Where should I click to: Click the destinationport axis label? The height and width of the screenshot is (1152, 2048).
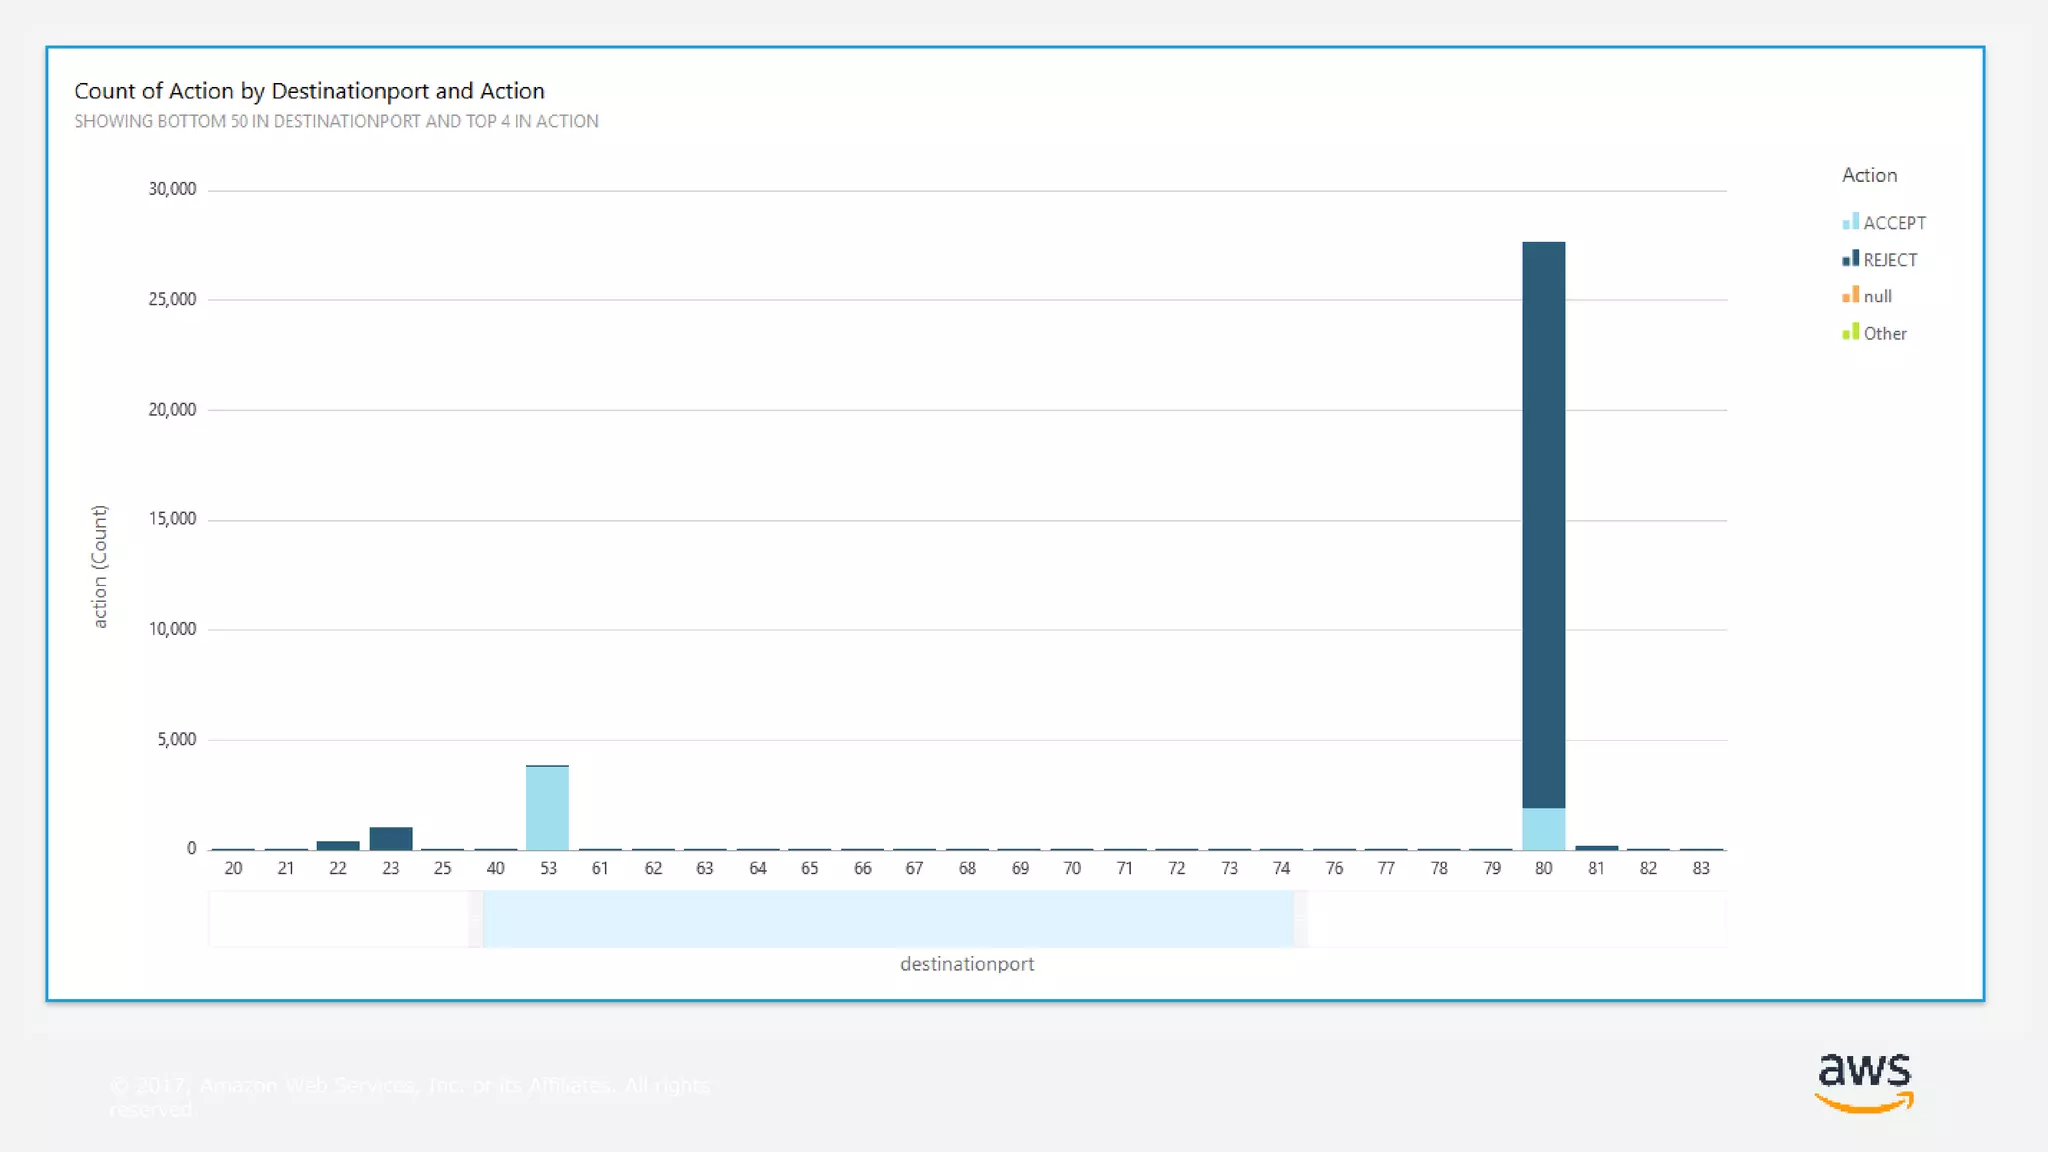click(966, 964)
